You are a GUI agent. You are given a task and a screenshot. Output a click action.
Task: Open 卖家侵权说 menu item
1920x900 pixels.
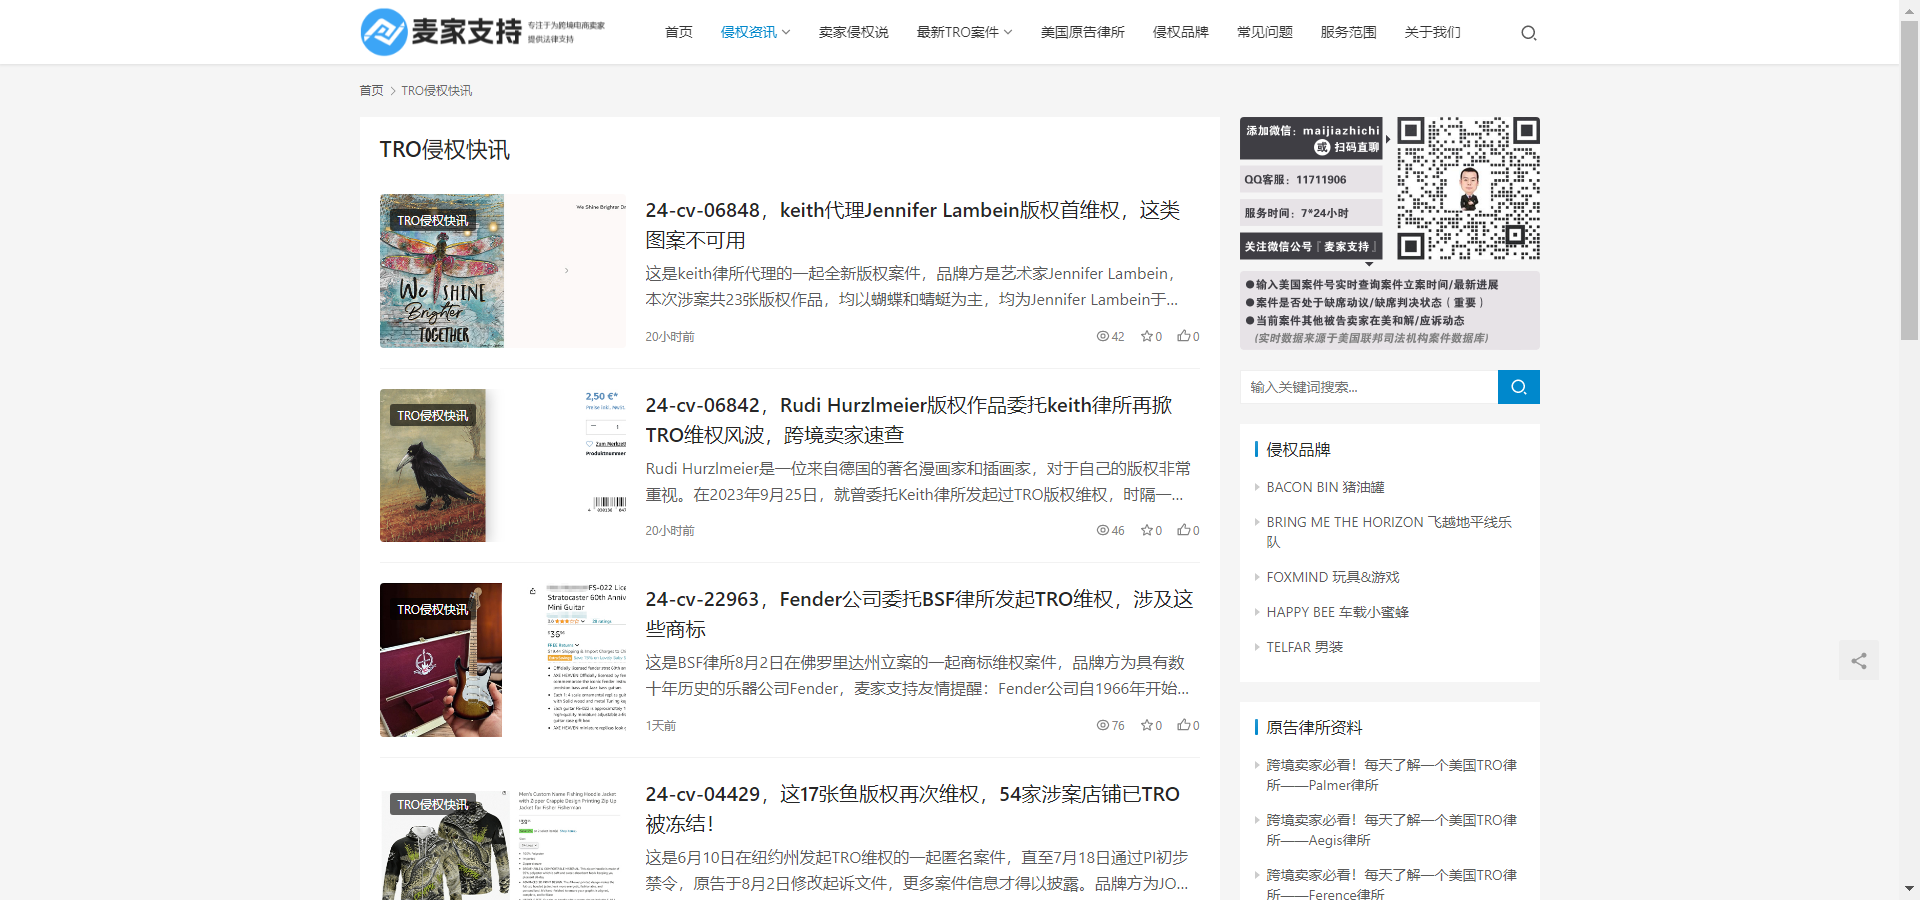point(854,32)
